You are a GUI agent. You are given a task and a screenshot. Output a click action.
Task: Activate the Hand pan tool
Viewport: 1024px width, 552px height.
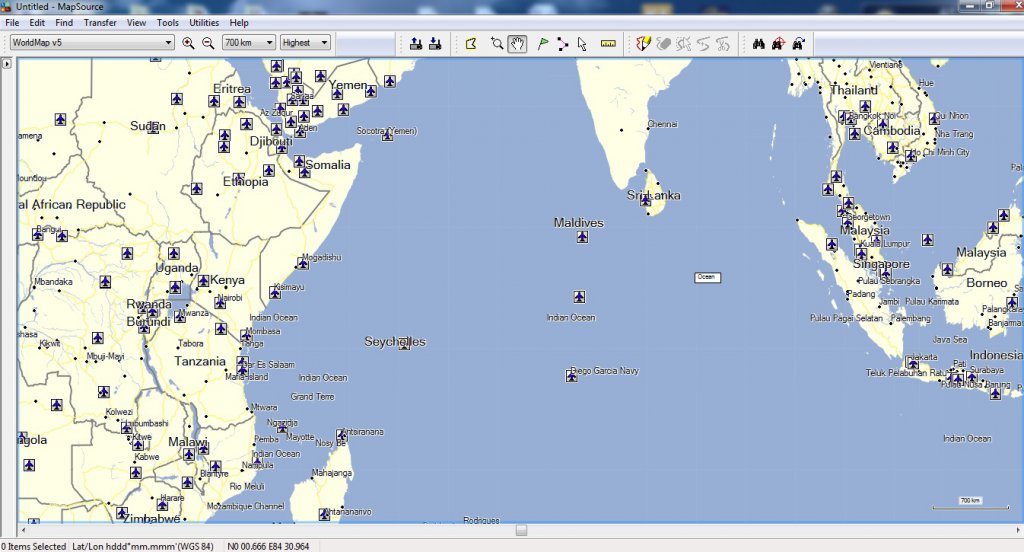pyautogui.click(x=517, y=43)
